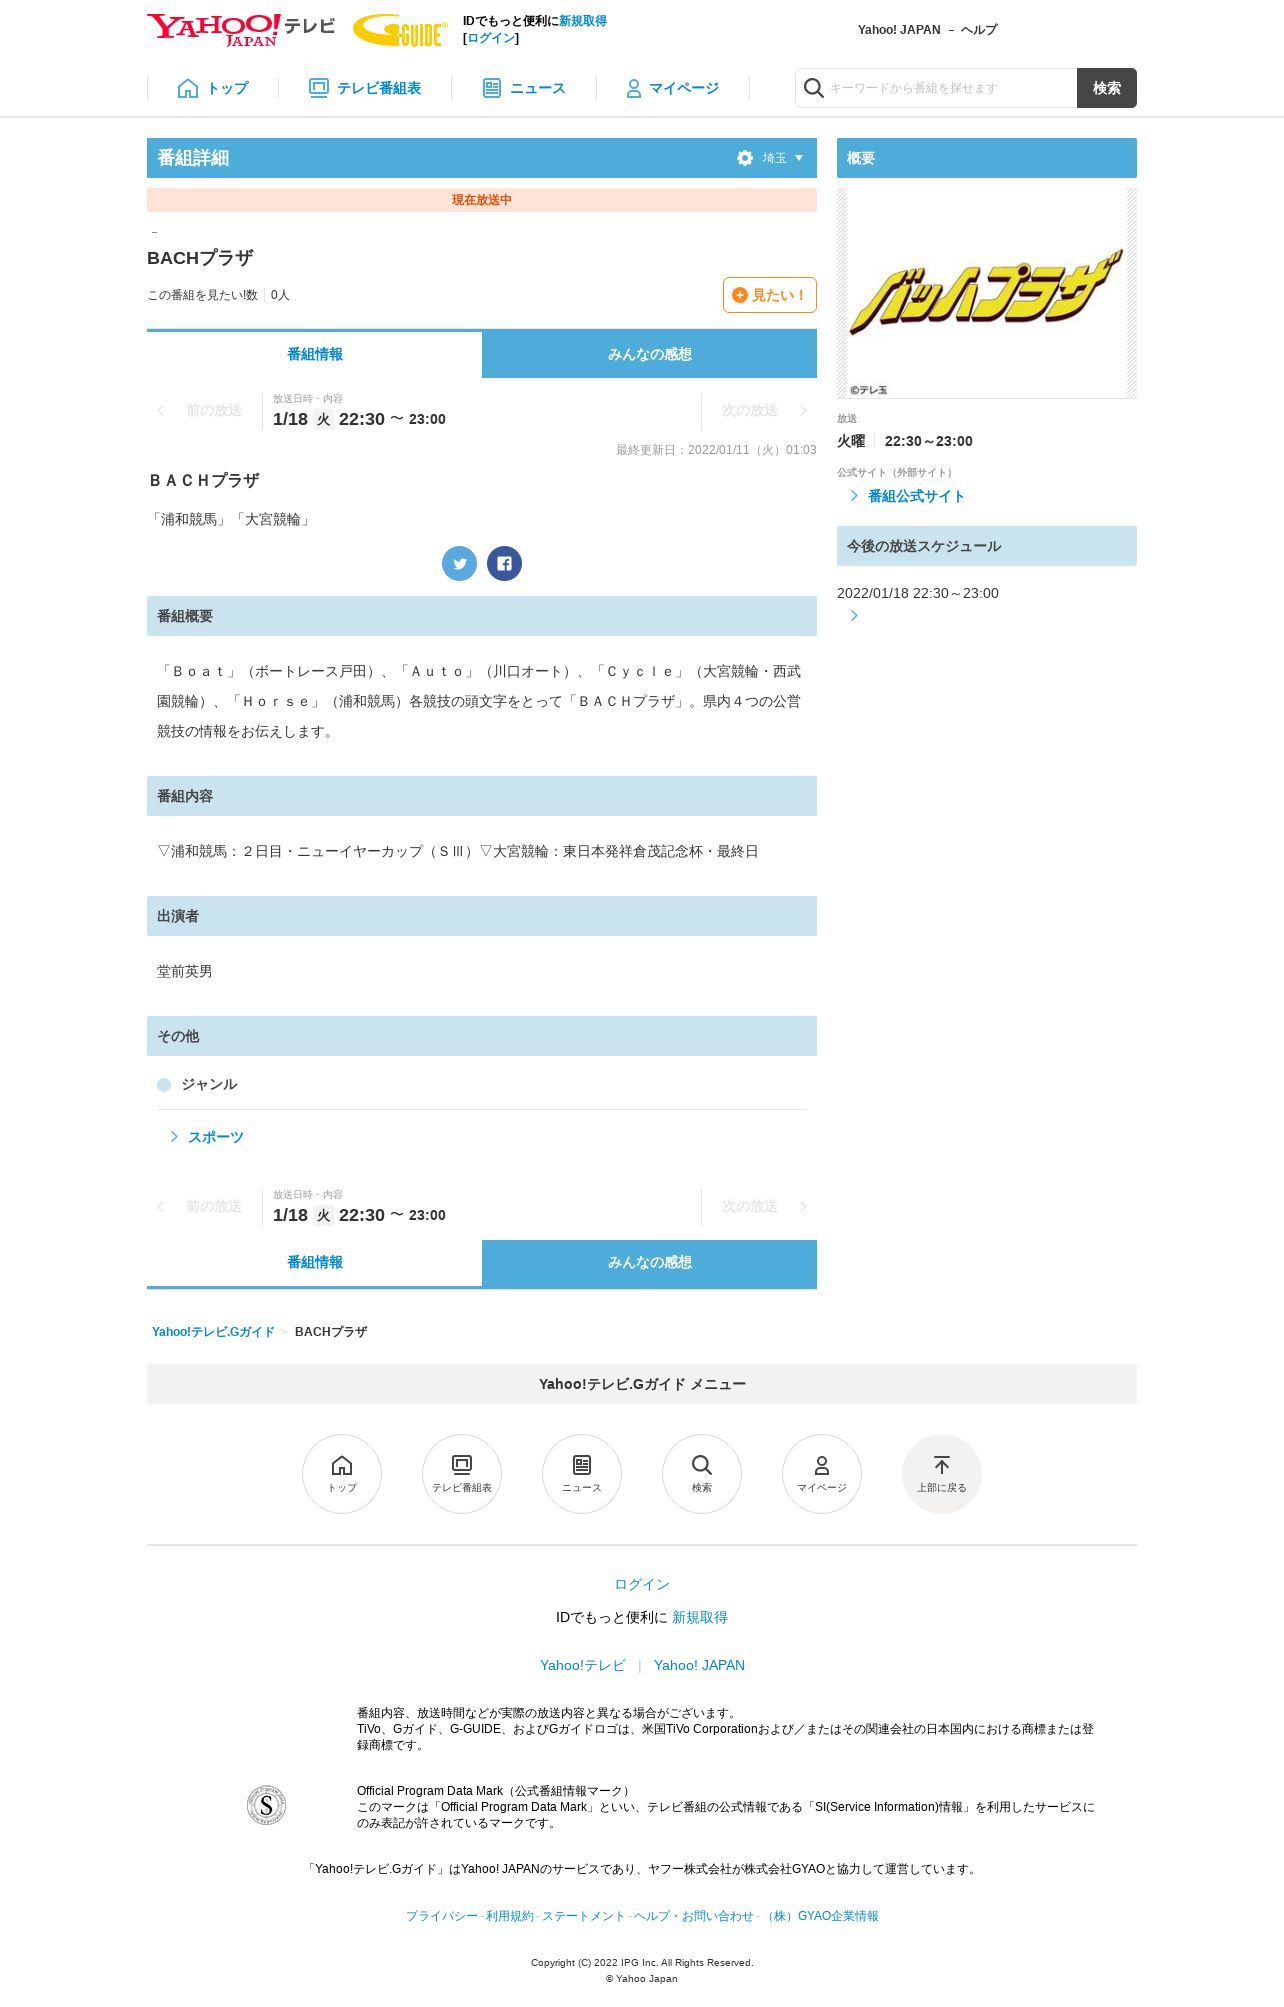1284x2007 pixels.
Task: Open プライバシー footer link
Action: click(442, 1916)
